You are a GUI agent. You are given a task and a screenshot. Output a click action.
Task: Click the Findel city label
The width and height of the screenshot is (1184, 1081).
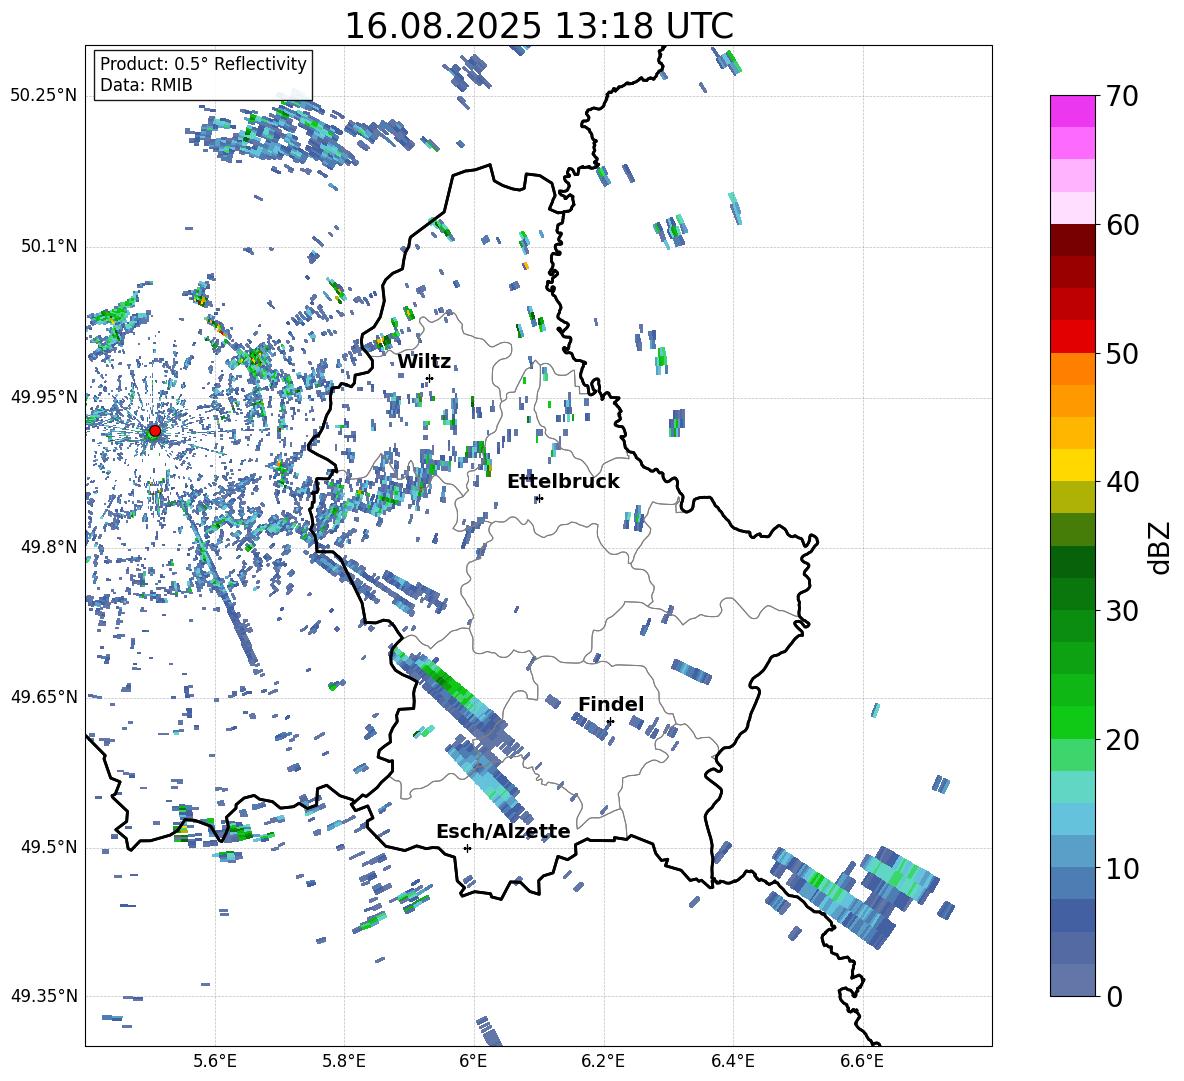coord(611,704)
